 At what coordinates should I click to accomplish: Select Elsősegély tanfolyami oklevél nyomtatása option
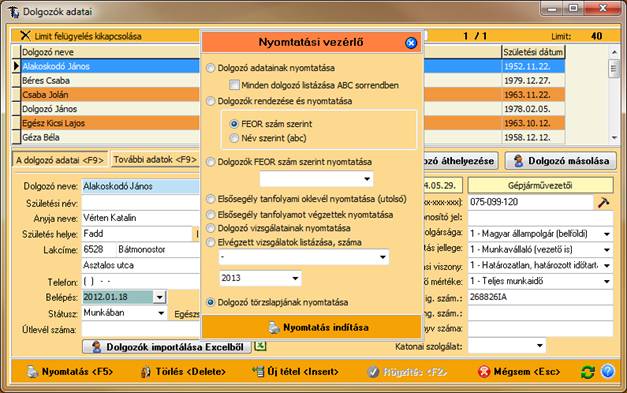pyautogui.click(x=210, y=199)
